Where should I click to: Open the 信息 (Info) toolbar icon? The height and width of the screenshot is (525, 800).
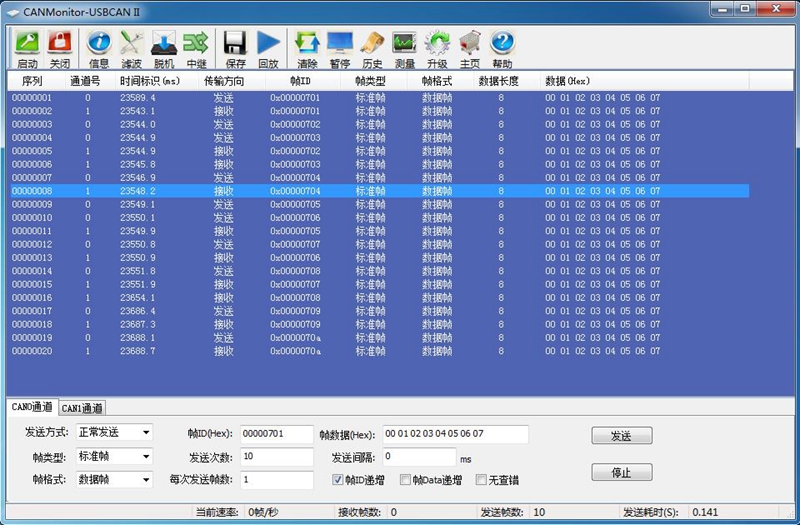click(x=99, y=44)
